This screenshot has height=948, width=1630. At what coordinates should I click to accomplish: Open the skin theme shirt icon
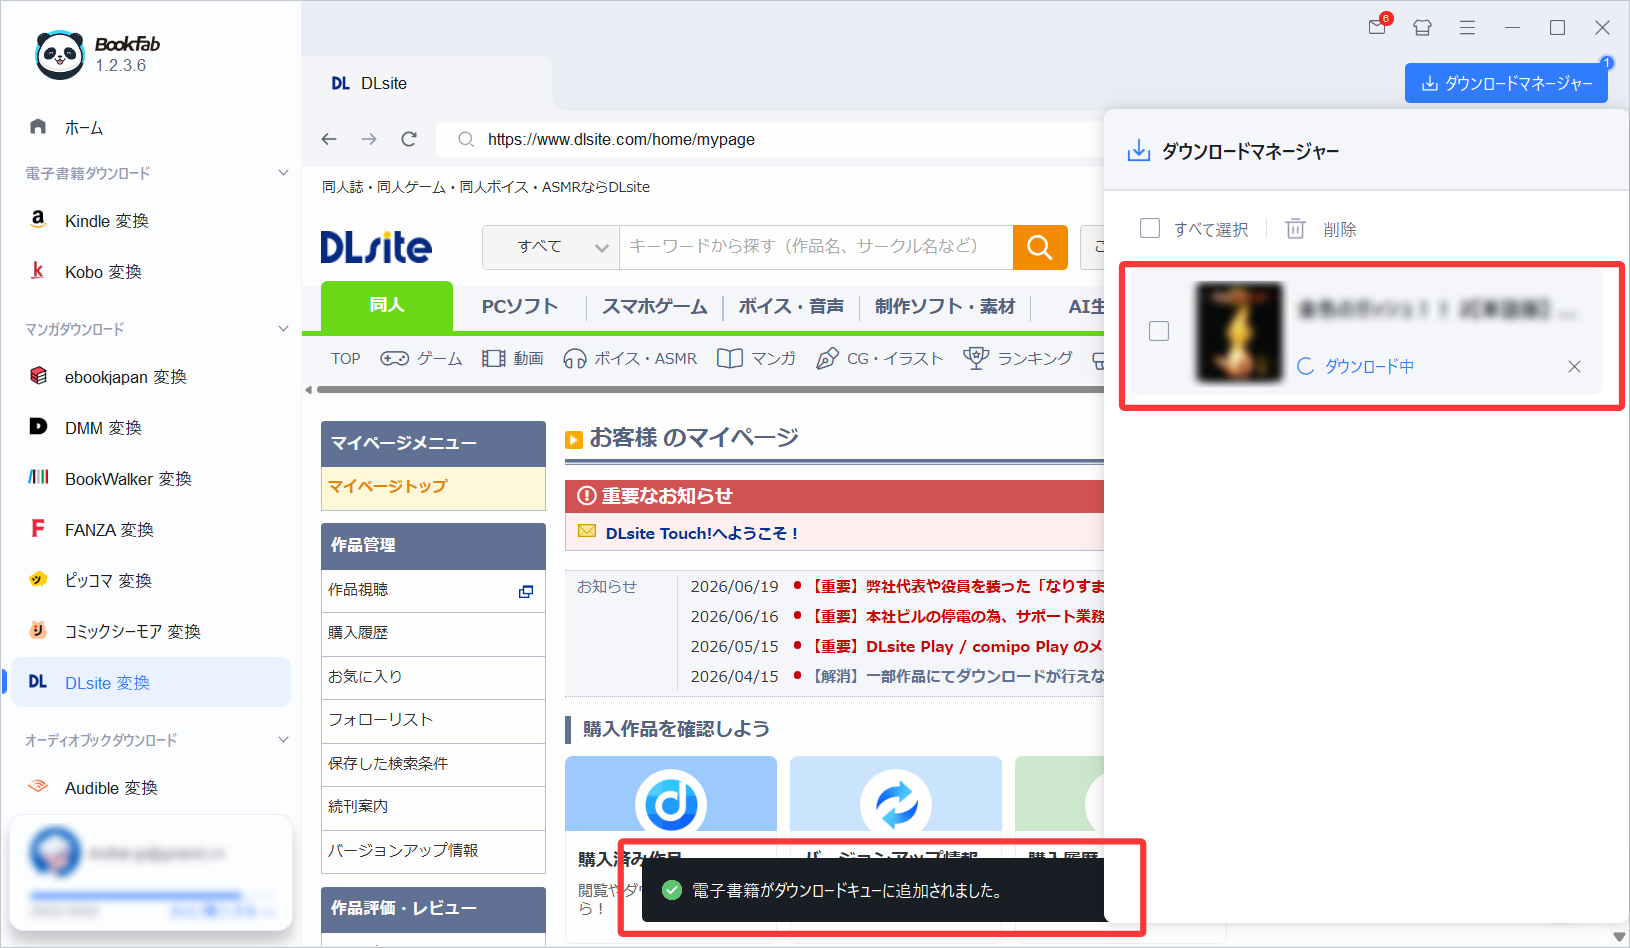point(1422,28)
